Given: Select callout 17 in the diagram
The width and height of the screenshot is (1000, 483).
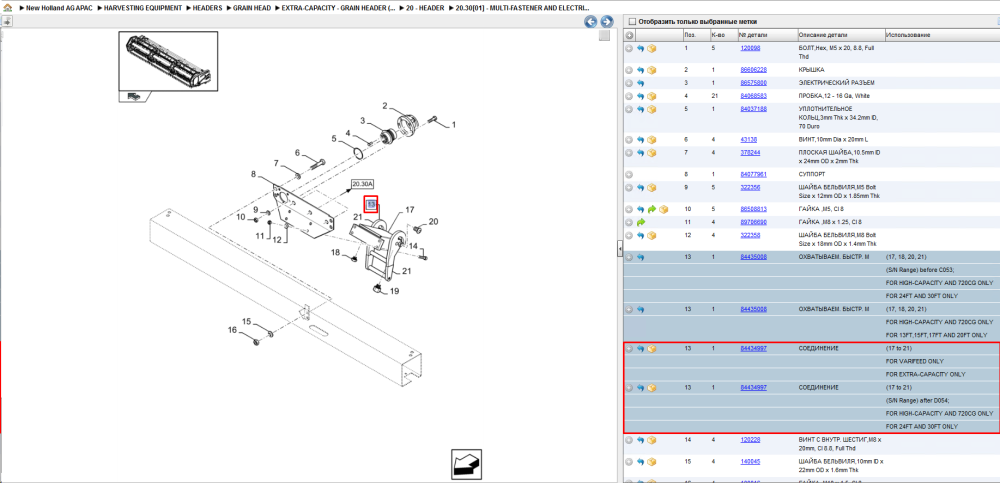Looking at the screenshot, I should click(410, 209).
